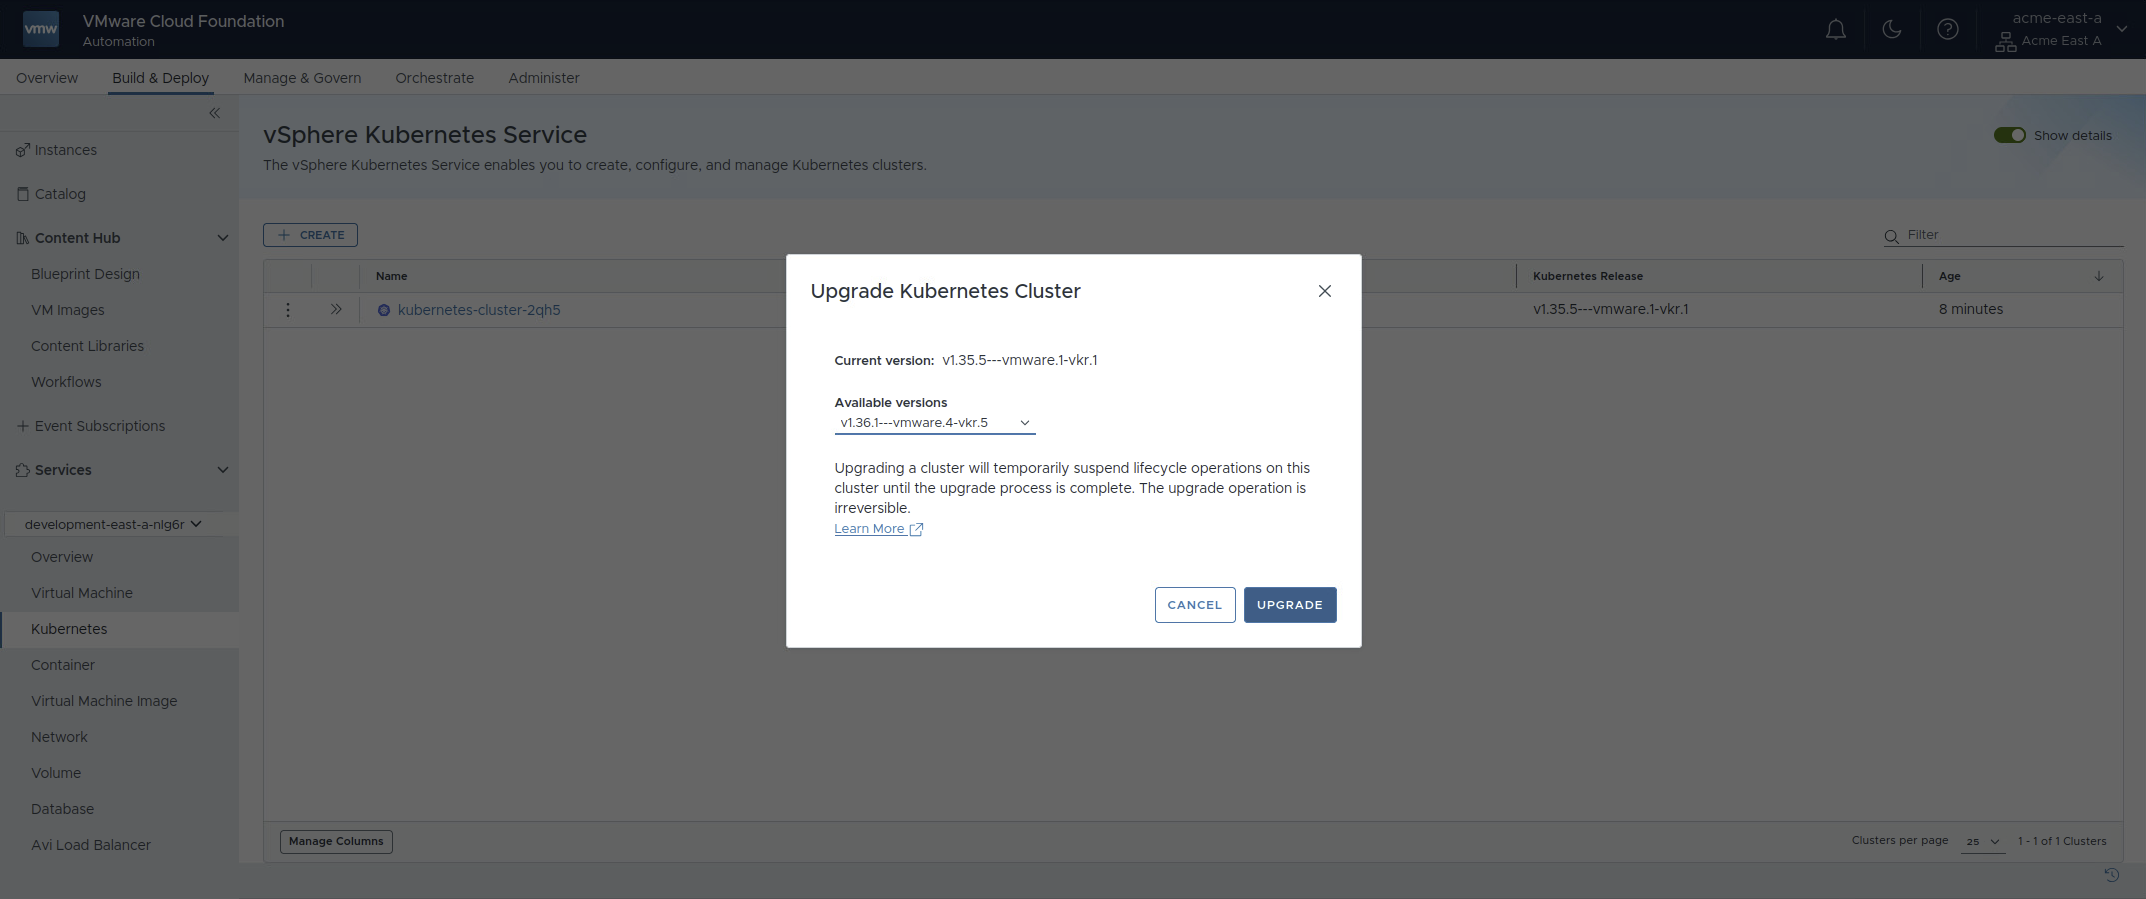Expand the acme-east-a account menu
This screenshot has height=899, width=2146.
2121,29
